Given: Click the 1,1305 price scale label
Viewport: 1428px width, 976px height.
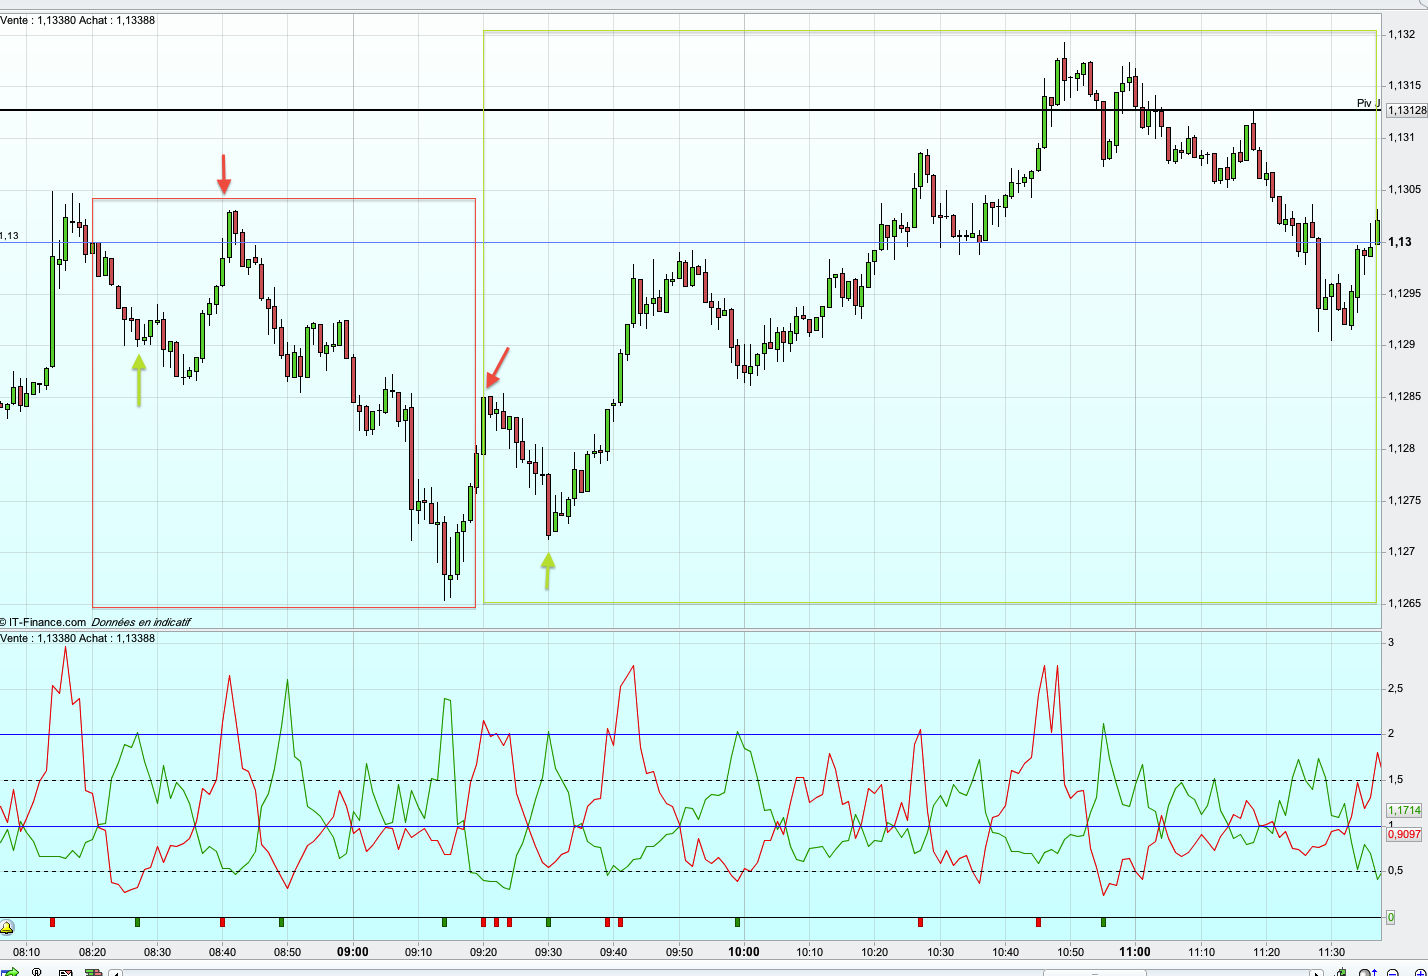Looking at the screenshot, I should click(x=1405, y=189).
